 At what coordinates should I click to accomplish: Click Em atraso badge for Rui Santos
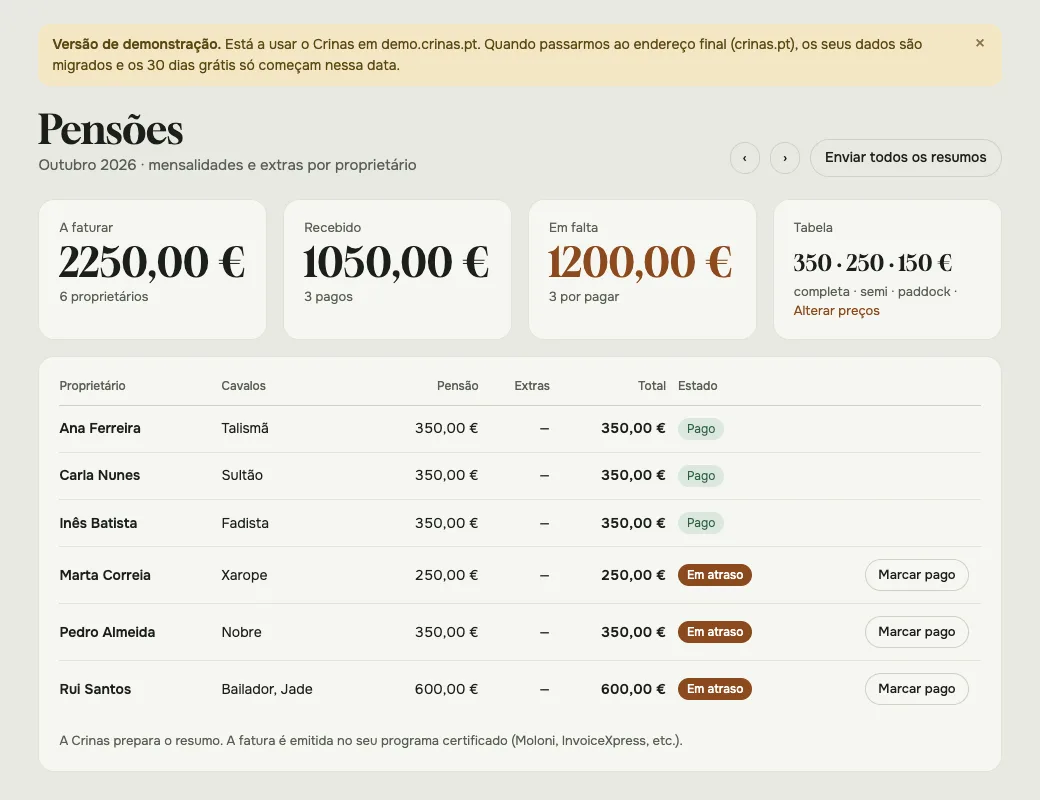715,689
